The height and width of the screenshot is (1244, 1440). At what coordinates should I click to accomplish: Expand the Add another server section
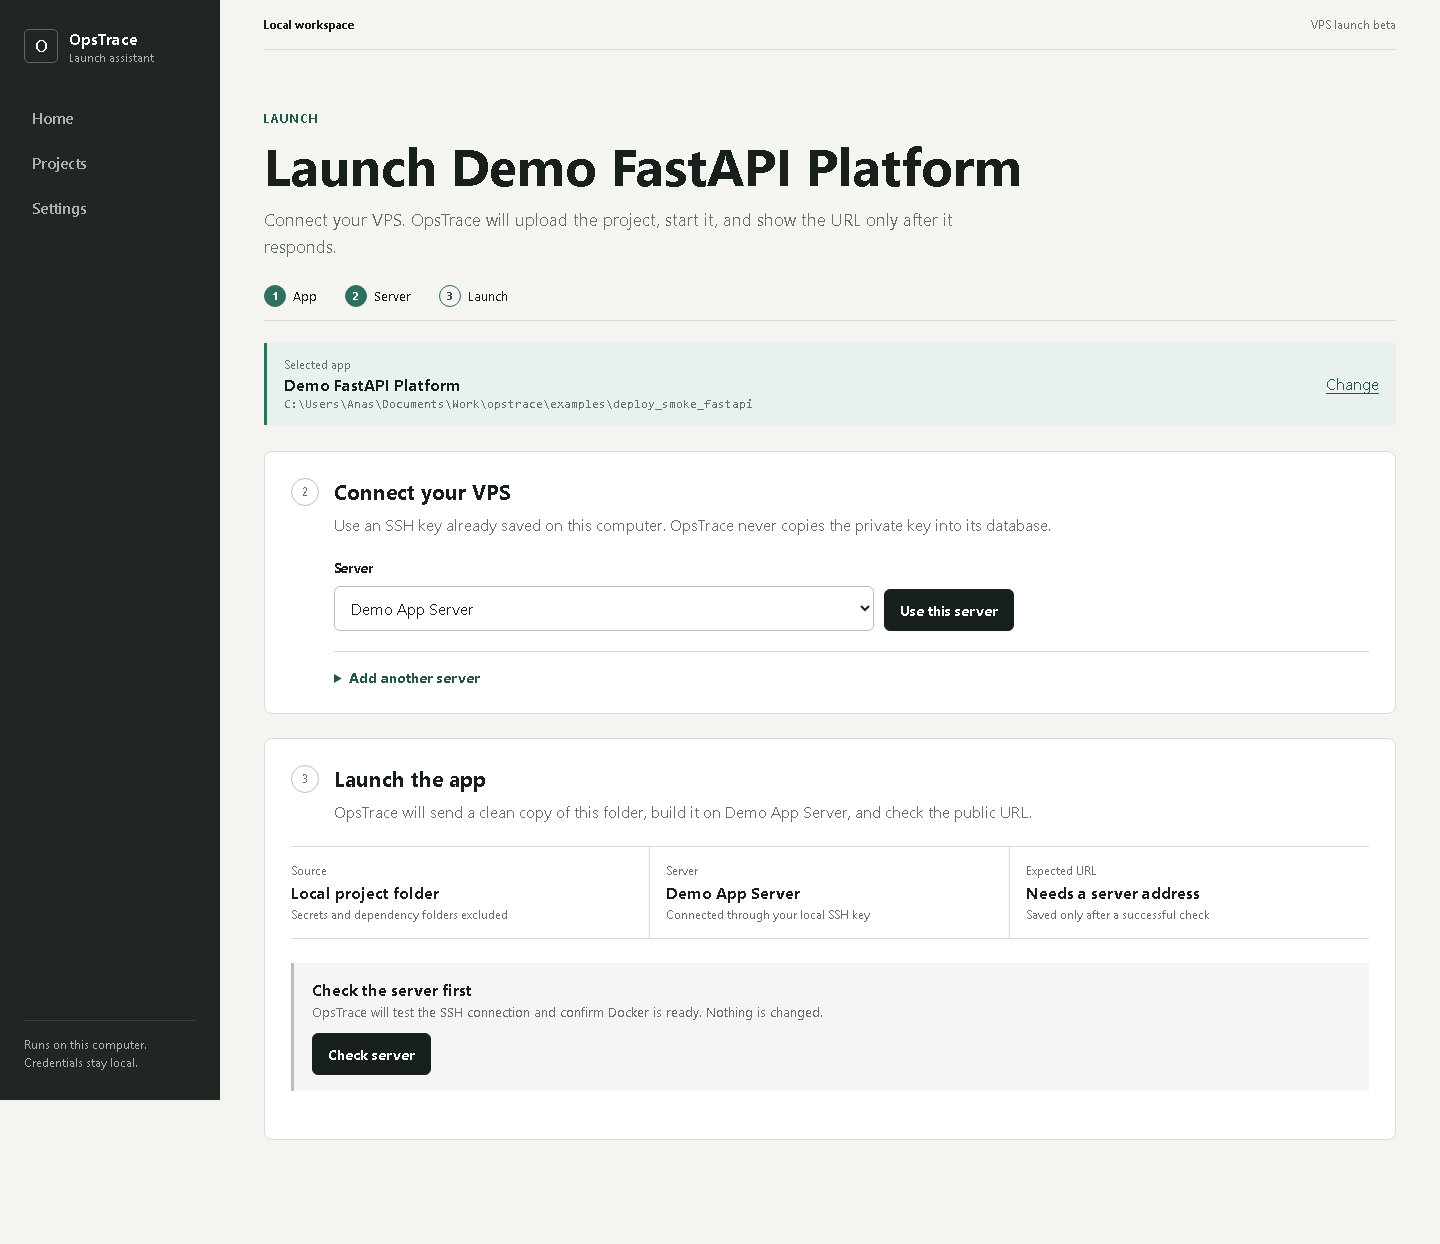[407, 678]
